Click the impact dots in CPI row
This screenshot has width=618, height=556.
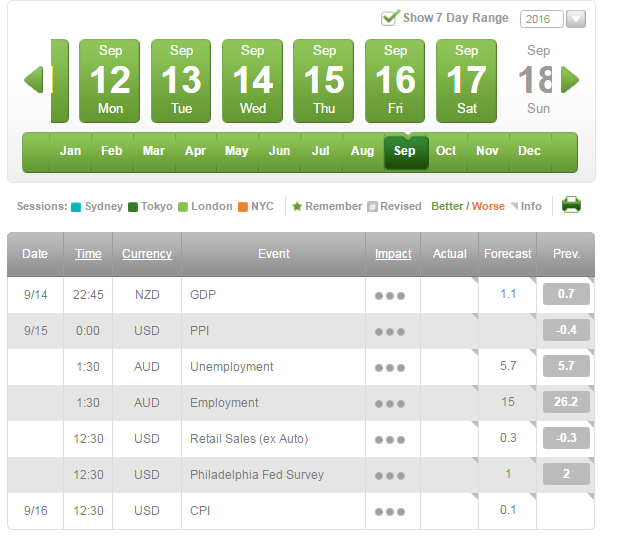(x=390, y=512)
